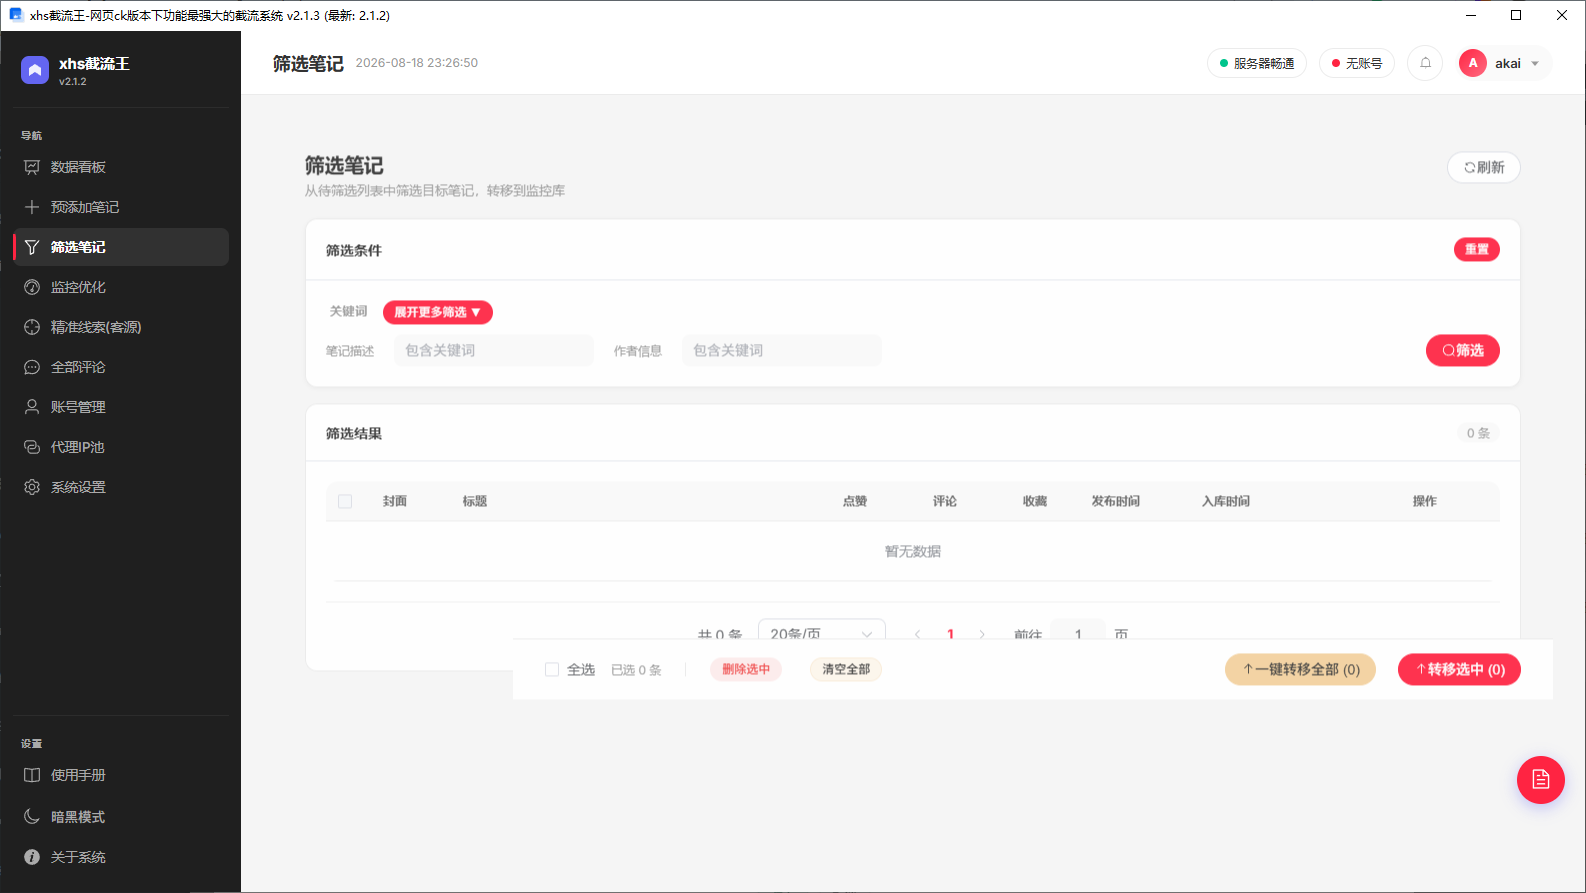Click the target icon for 精准线索(客源)

(32, 327)
